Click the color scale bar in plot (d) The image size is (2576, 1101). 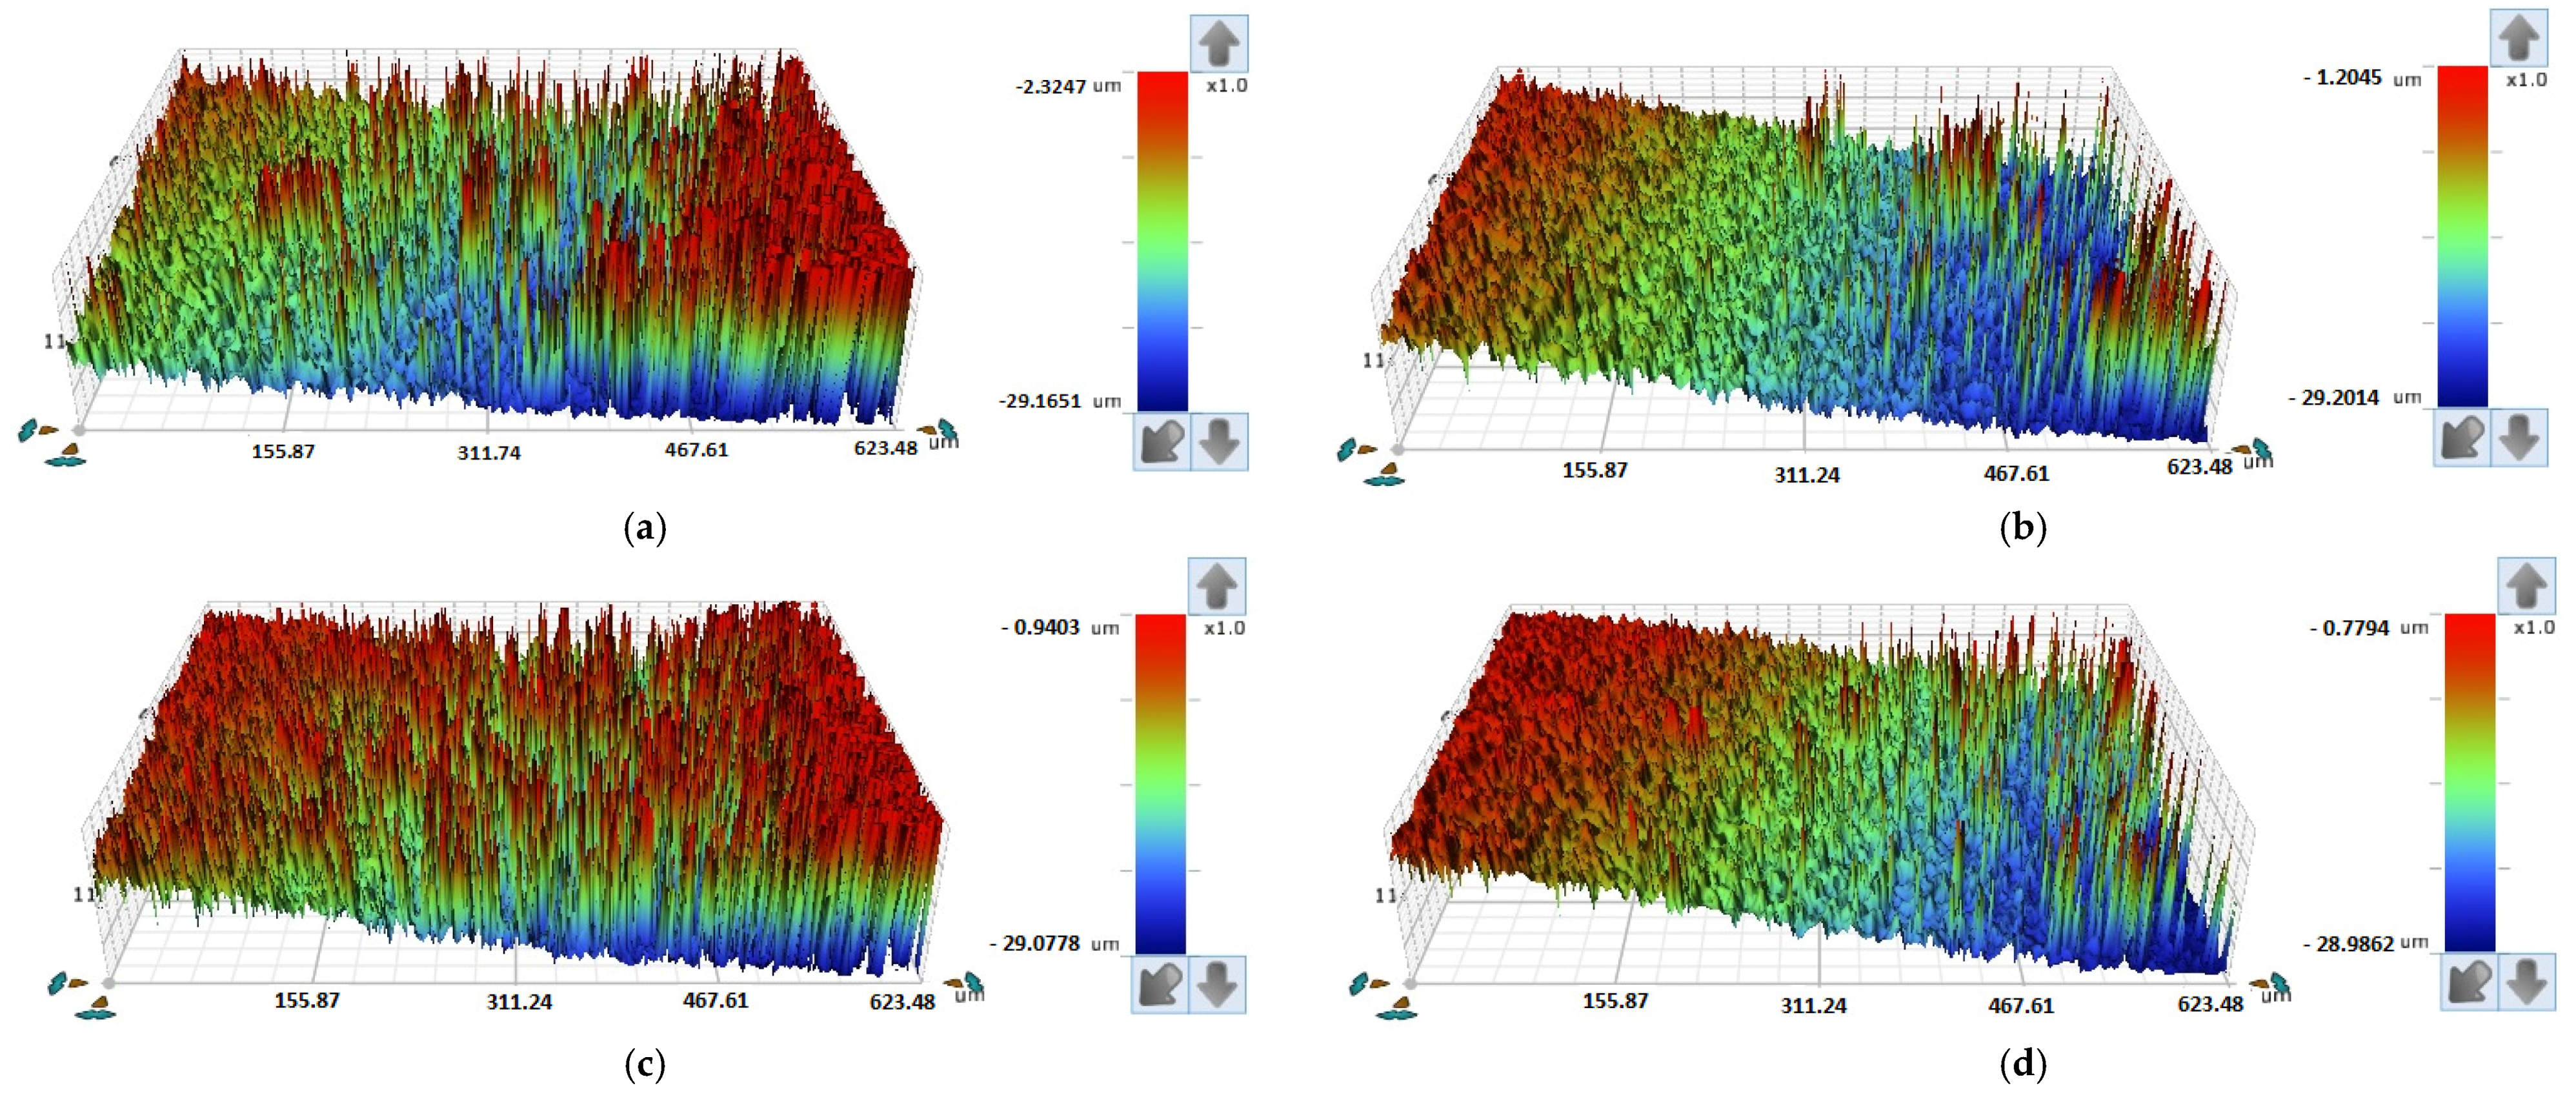click(x=2470, y=782)
